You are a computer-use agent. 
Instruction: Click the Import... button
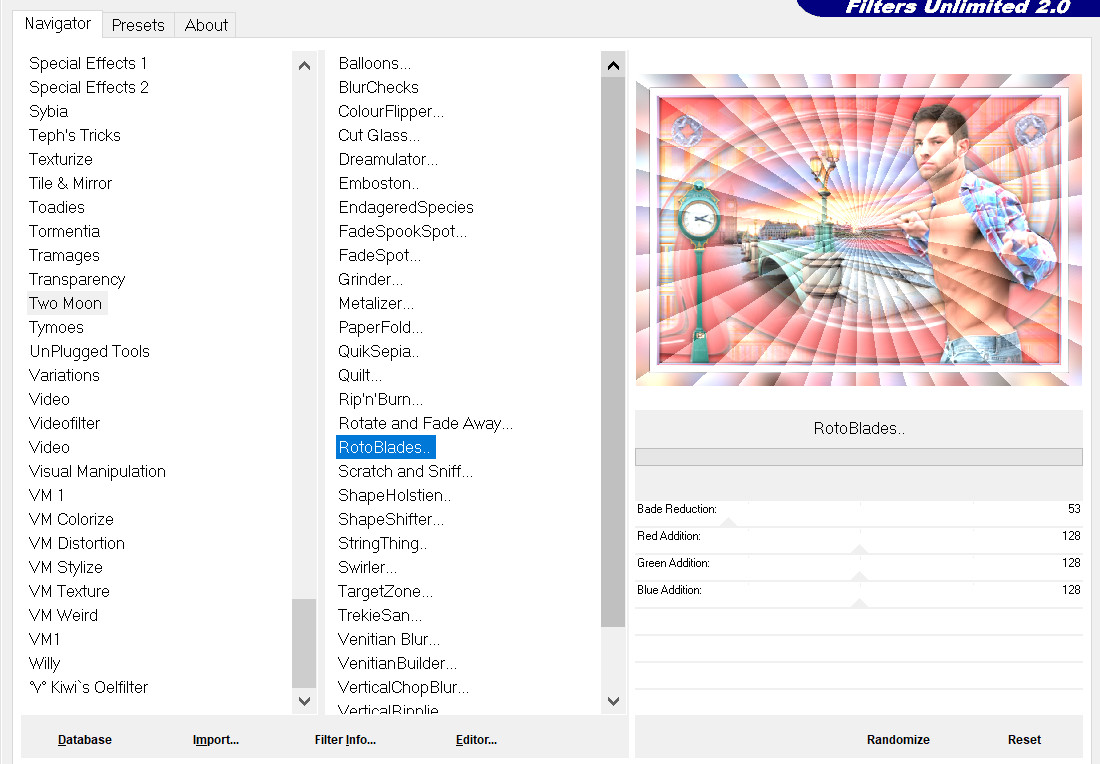point(216,740)
